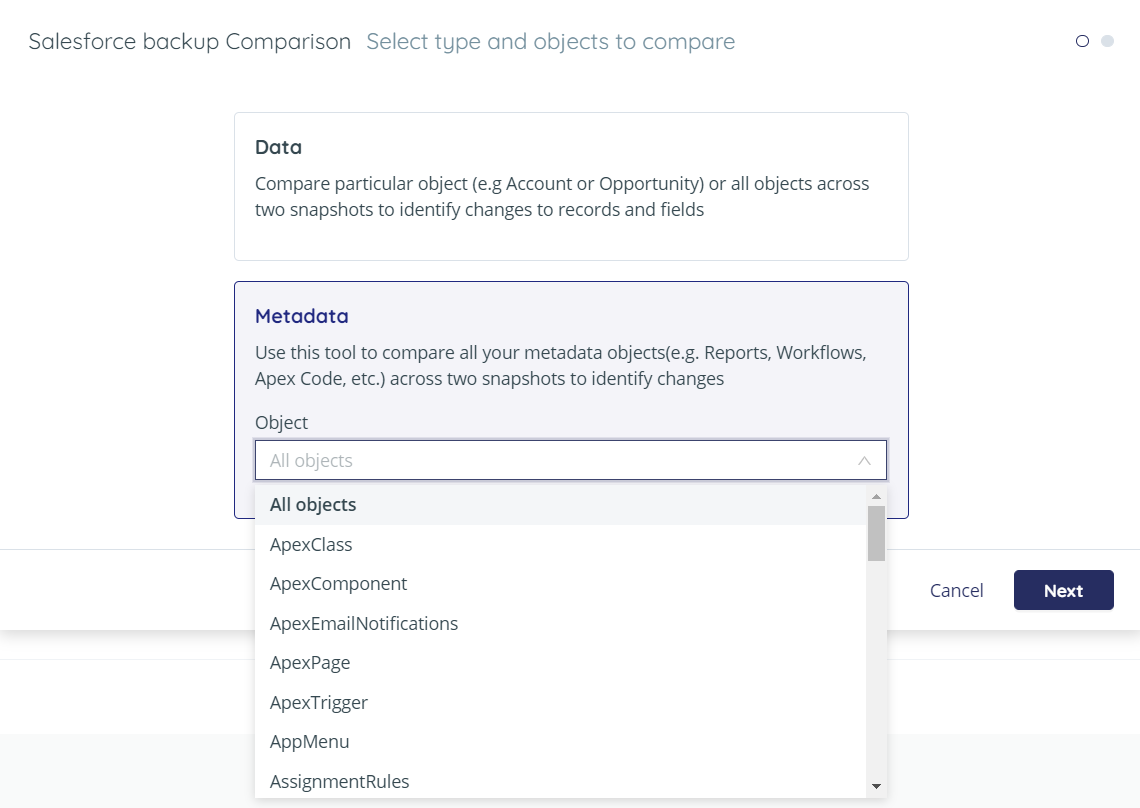Select the Data comparison card
This screenshot has height=808, width=1140.
[571, 186]
